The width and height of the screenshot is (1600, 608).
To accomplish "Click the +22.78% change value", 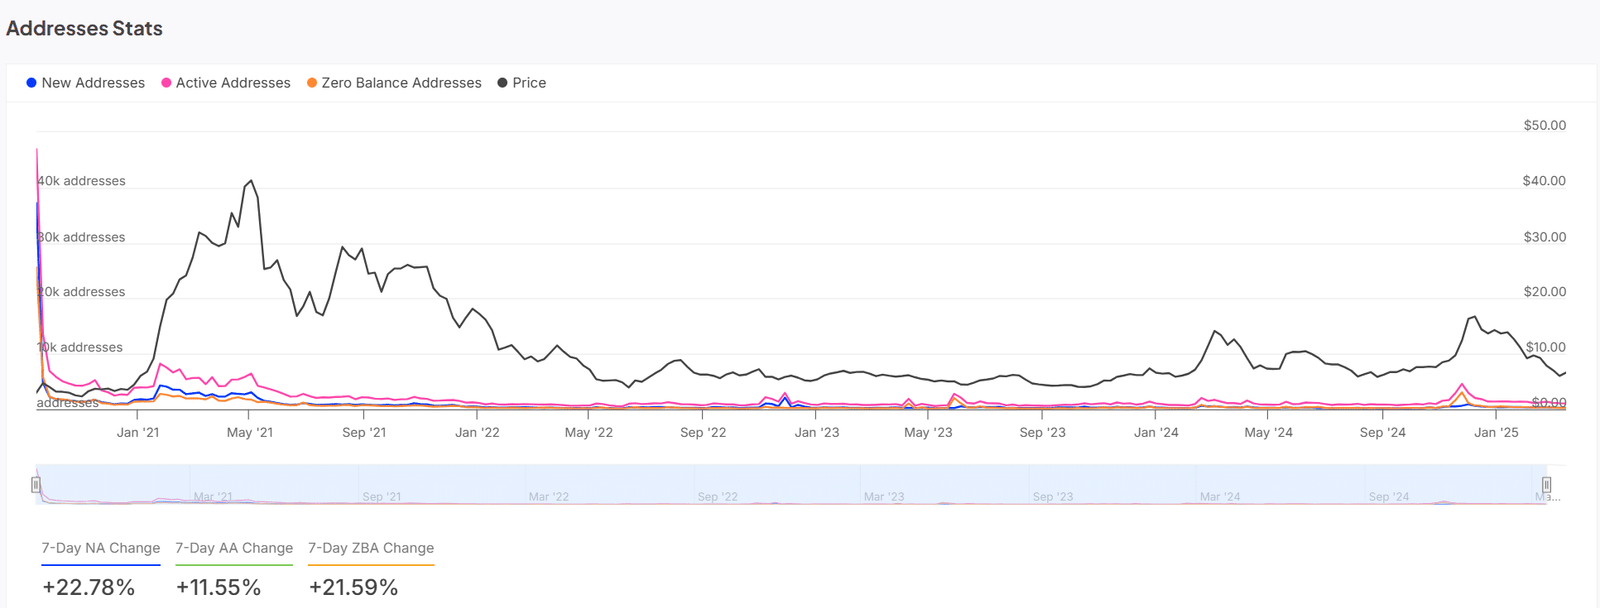I will [x=89, y=587].
